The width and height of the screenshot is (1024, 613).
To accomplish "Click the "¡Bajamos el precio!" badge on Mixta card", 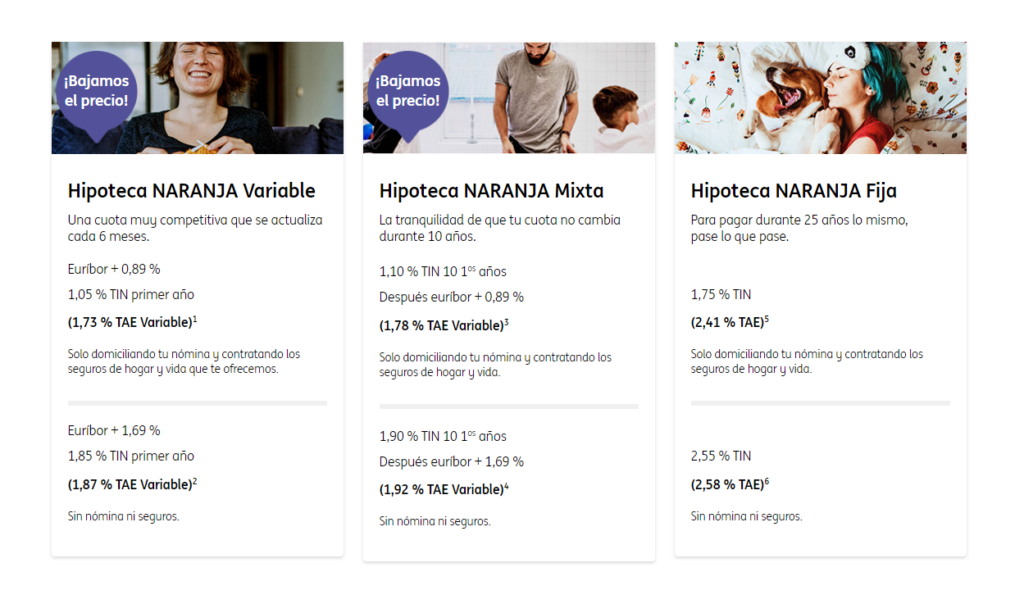I will point(407,91).
